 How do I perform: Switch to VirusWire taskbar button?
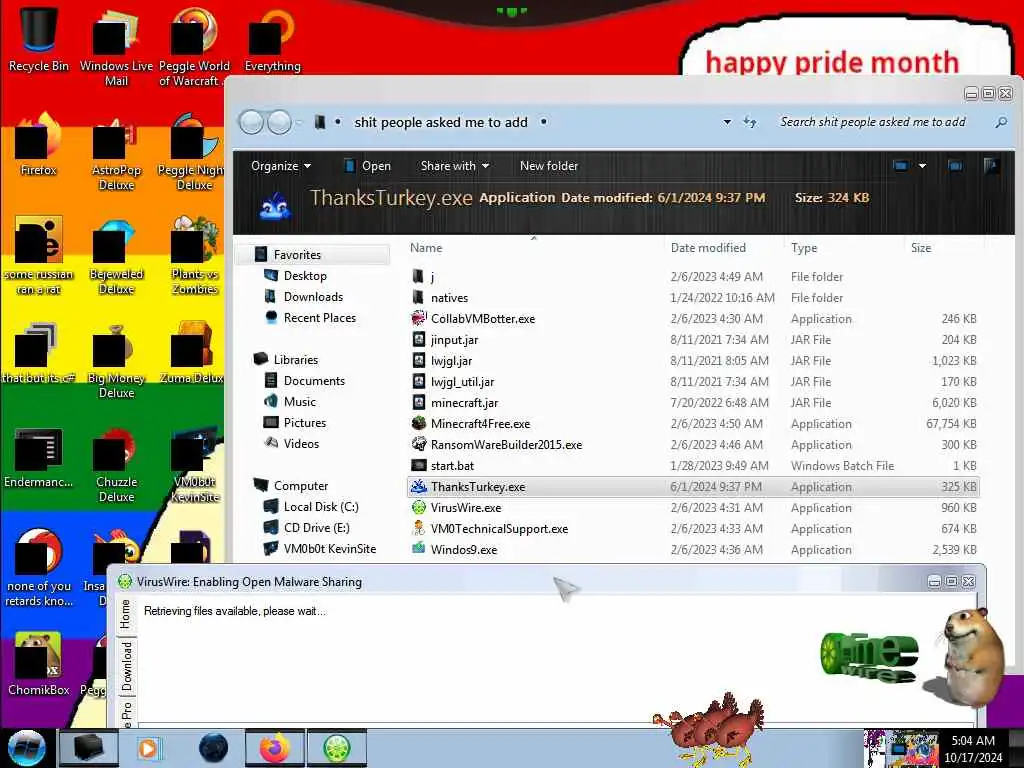pyautogui.click(x=337, y=748)
